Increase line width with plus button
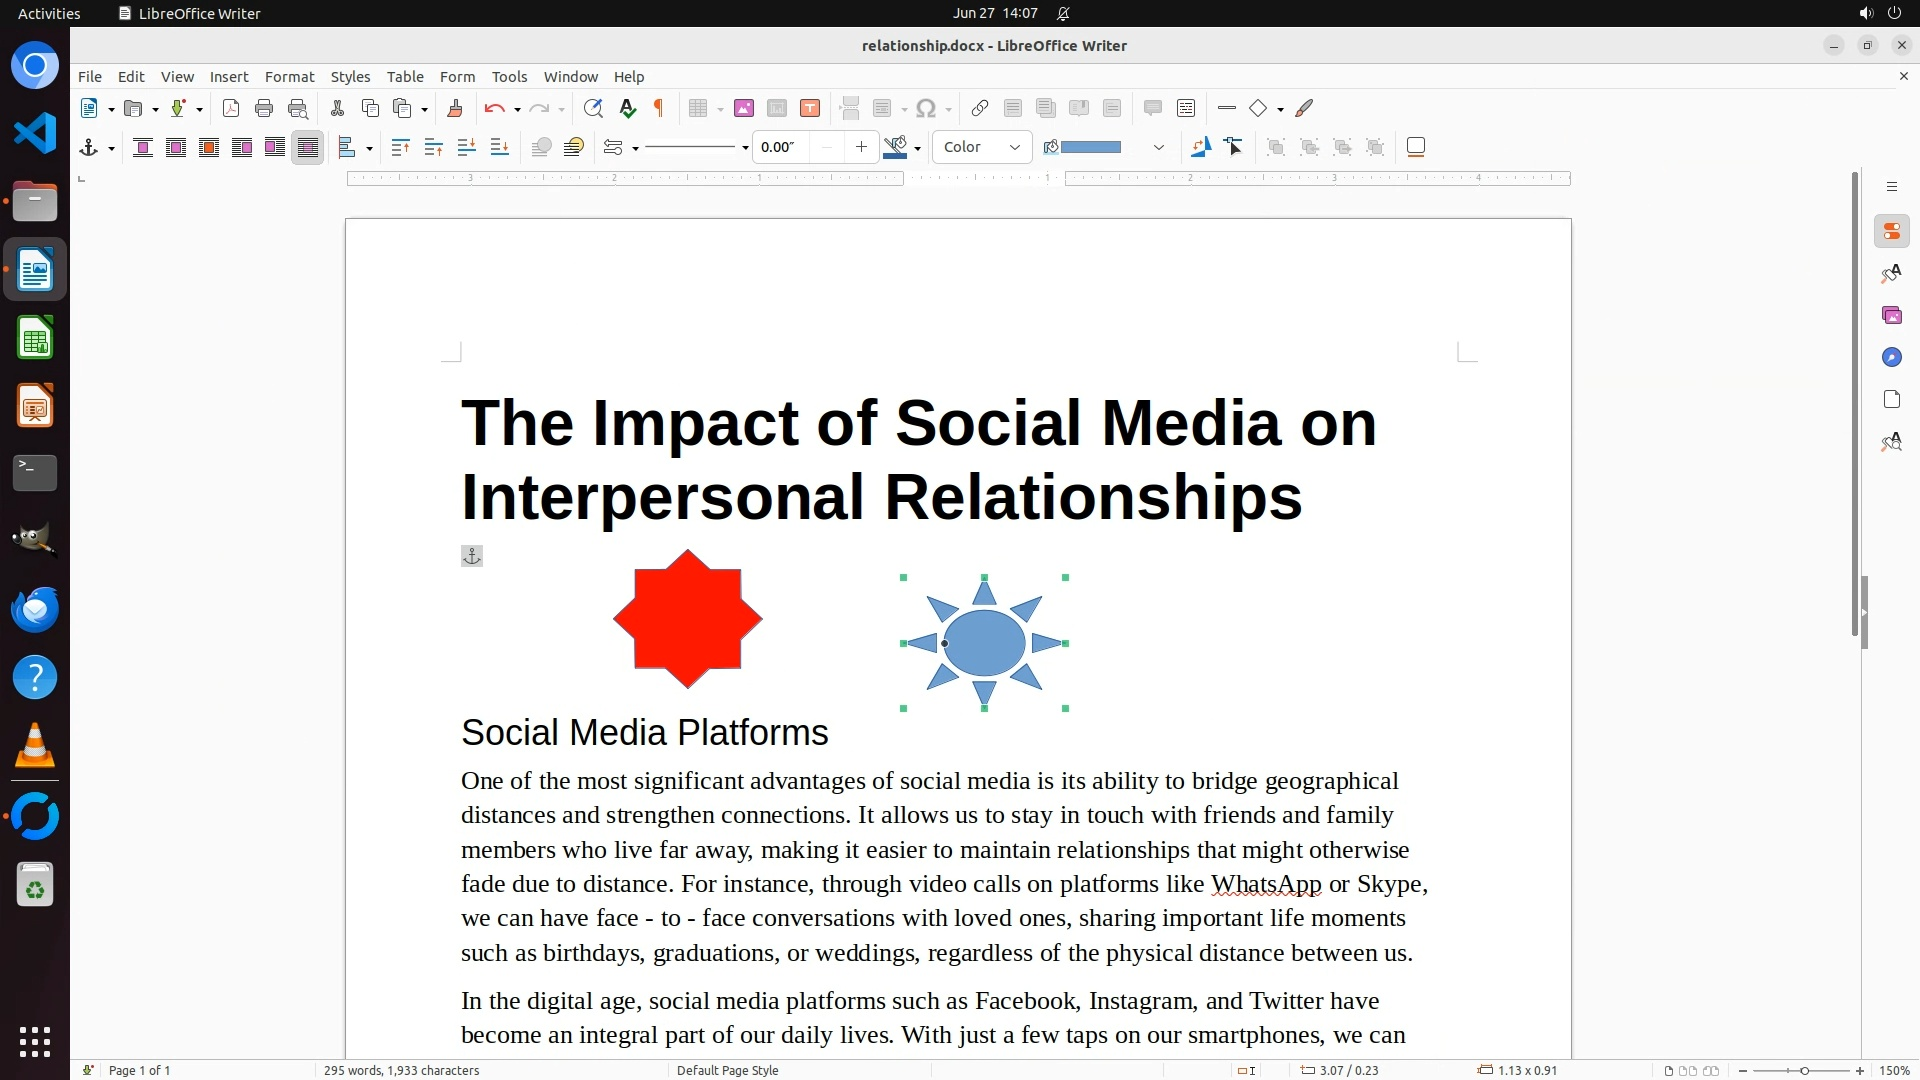 pos(861,147)
